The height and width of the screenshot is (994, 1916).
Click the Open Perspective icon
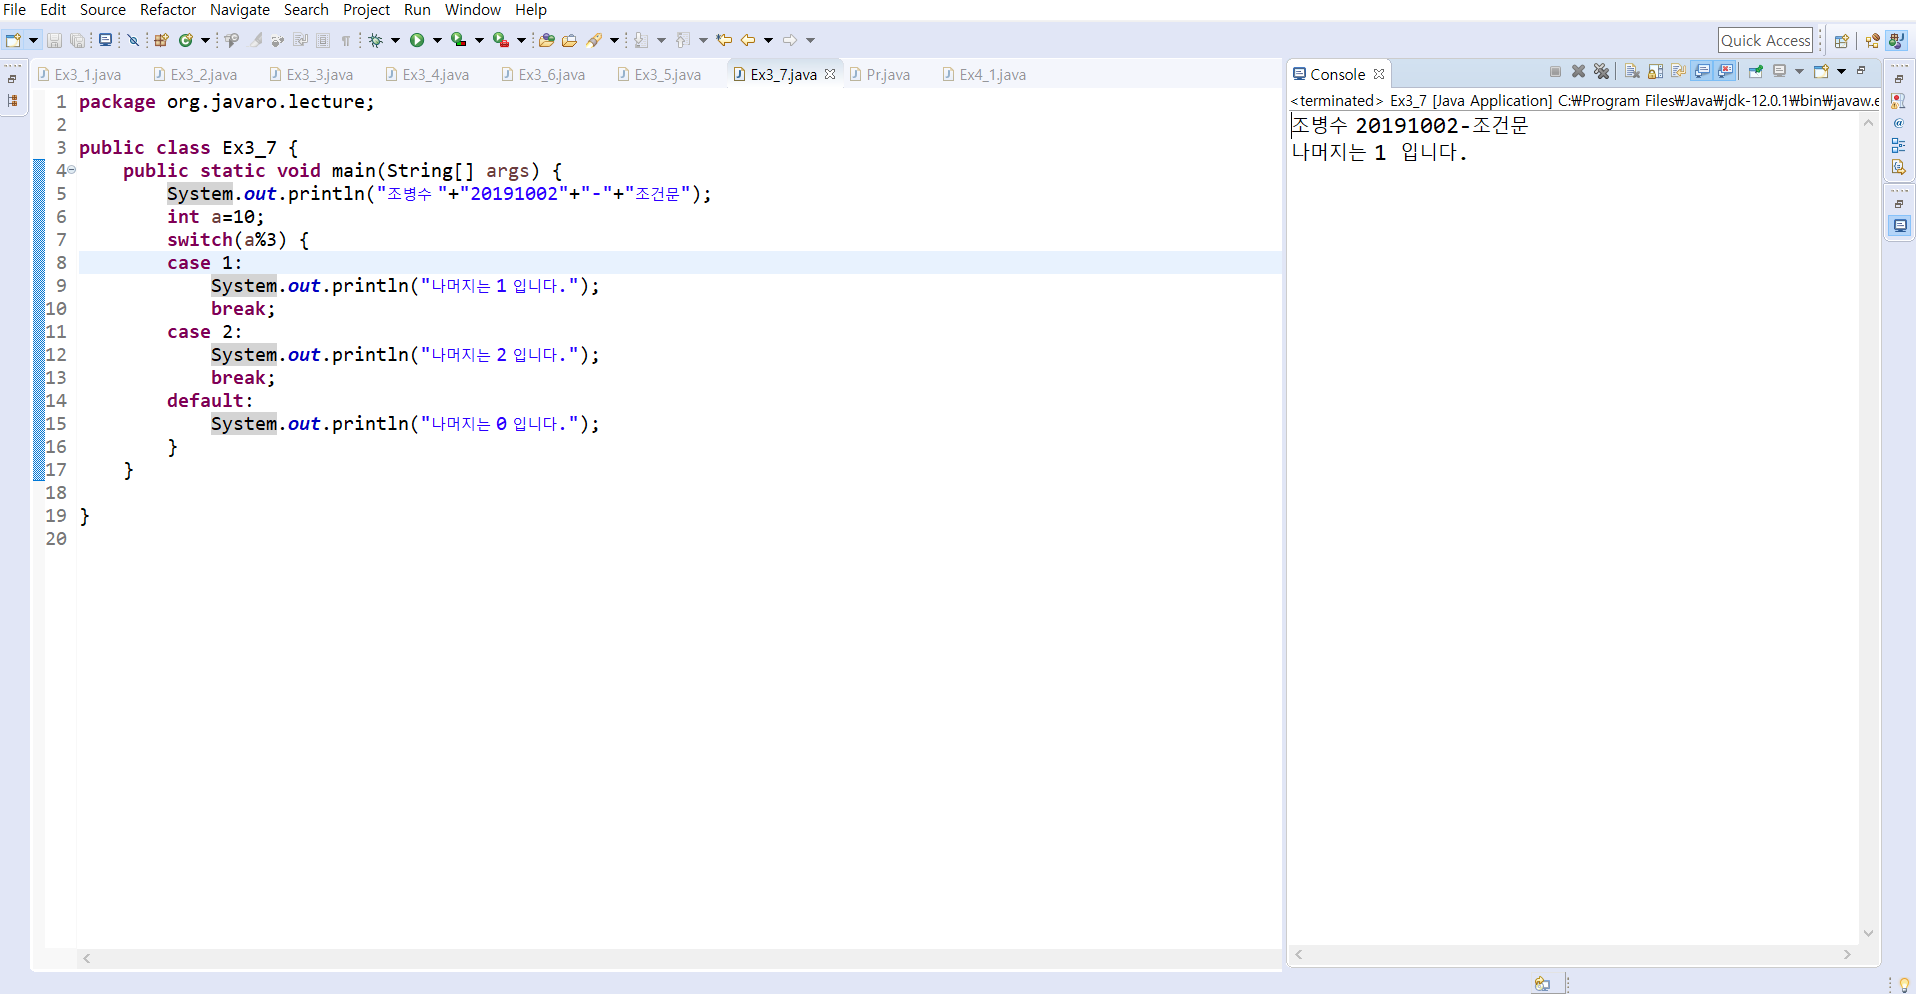[1842, 41]
